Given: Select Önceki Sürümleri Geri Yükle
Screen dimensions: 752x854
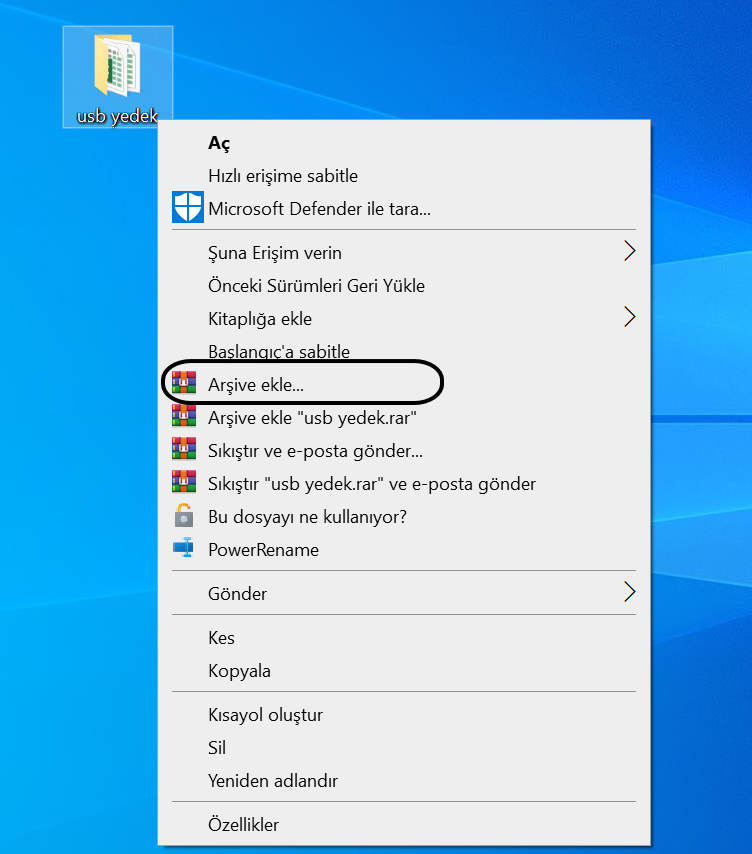Looking at the screenshot, I should pos(316,286).
